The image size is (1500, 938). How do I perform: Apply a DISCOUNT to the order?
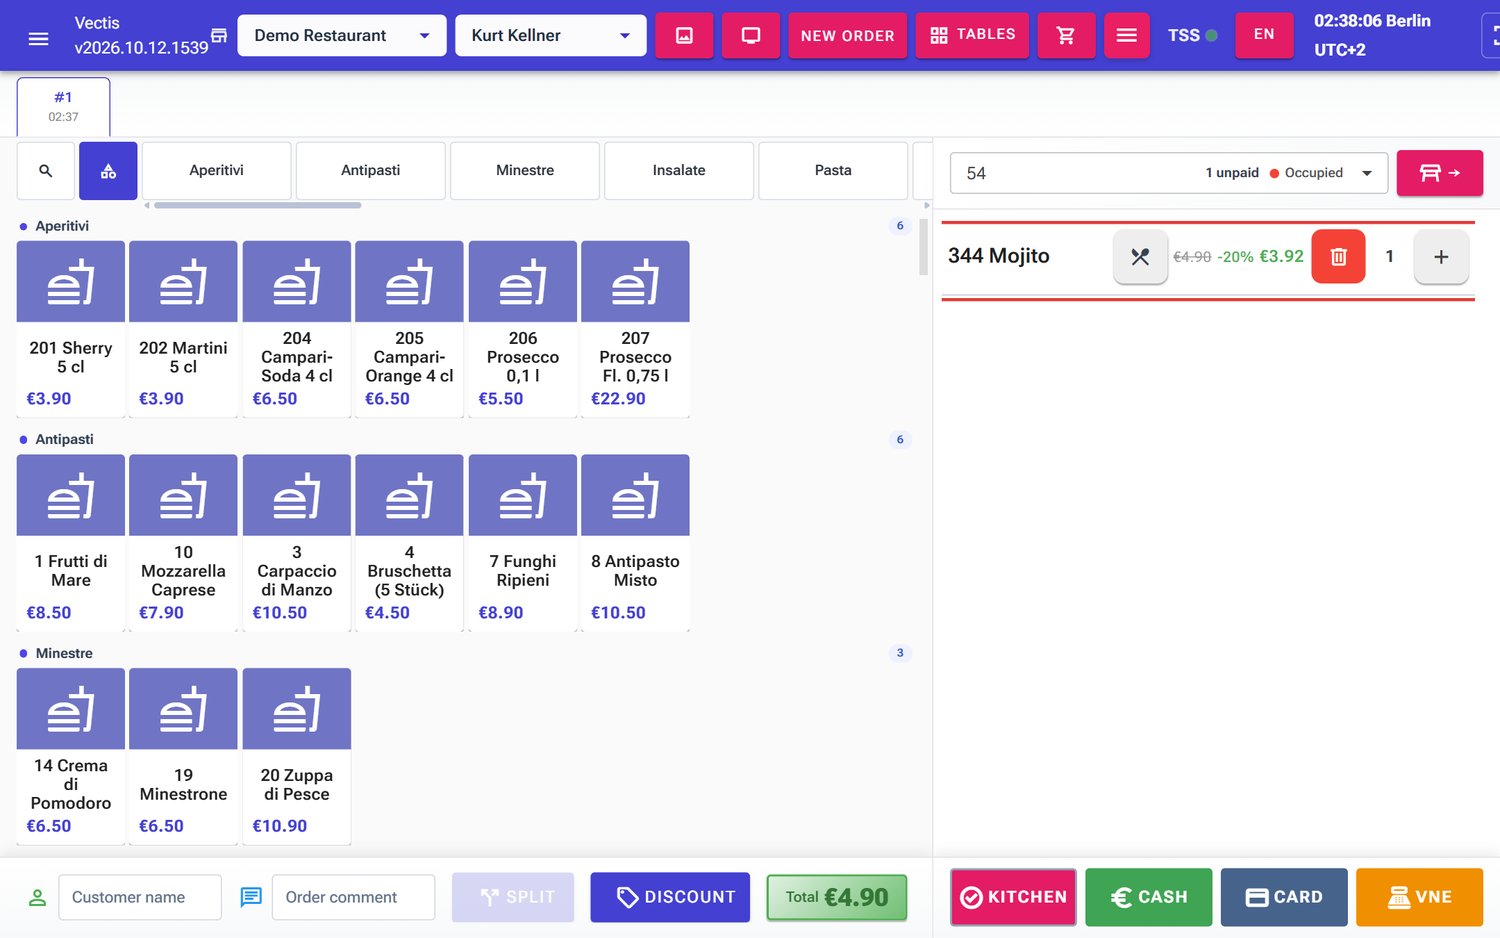(670, 897)
